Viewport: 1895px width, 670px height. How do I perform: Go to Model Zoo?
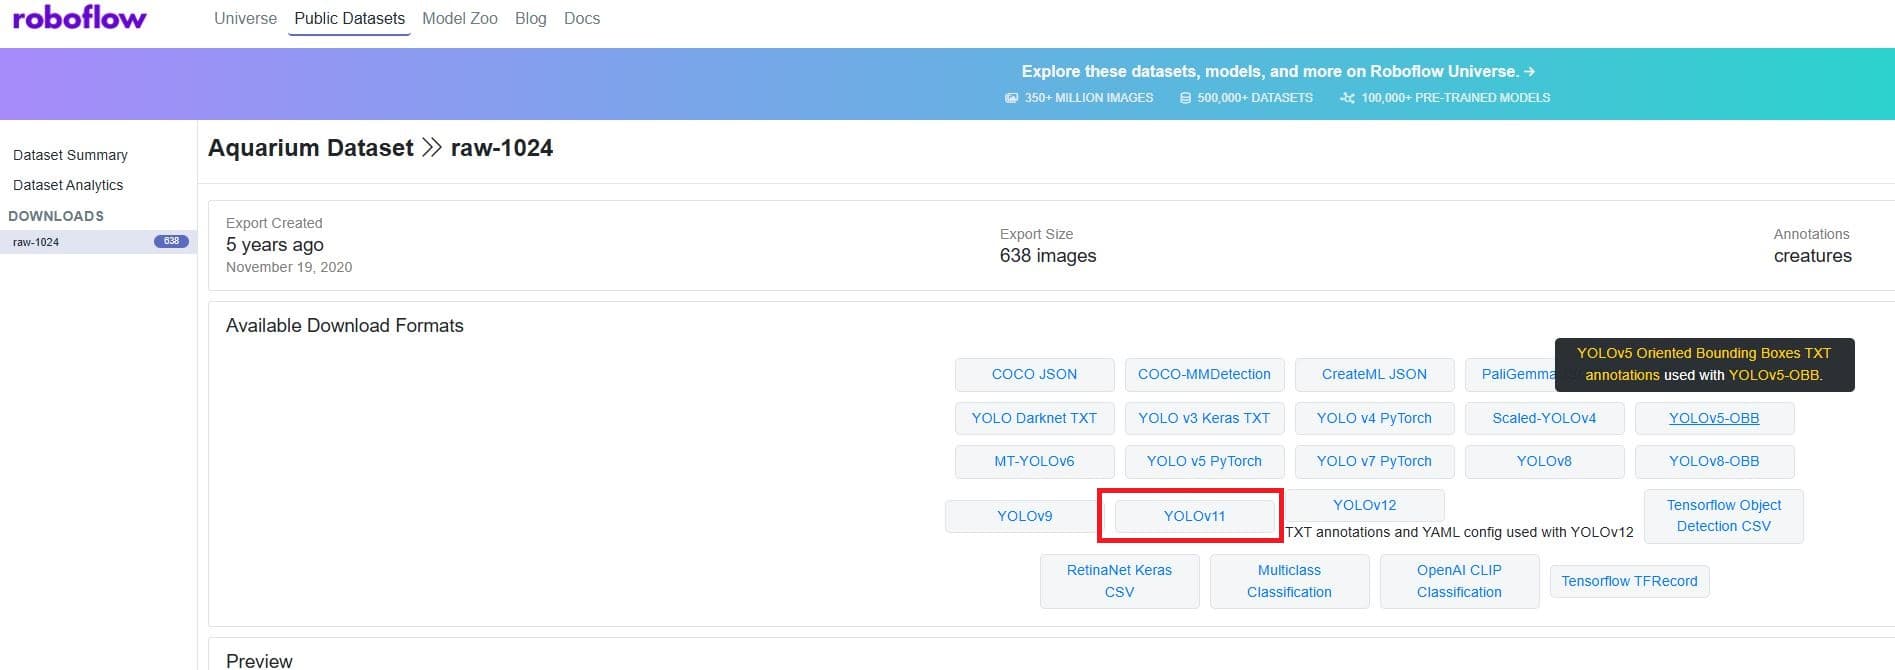460,18
